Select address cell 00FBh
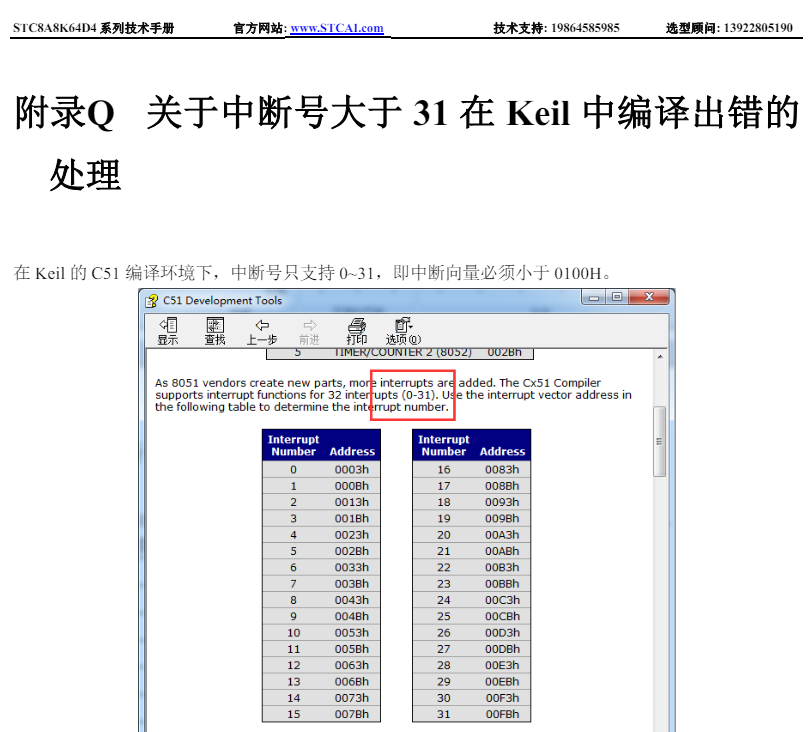 502,714
